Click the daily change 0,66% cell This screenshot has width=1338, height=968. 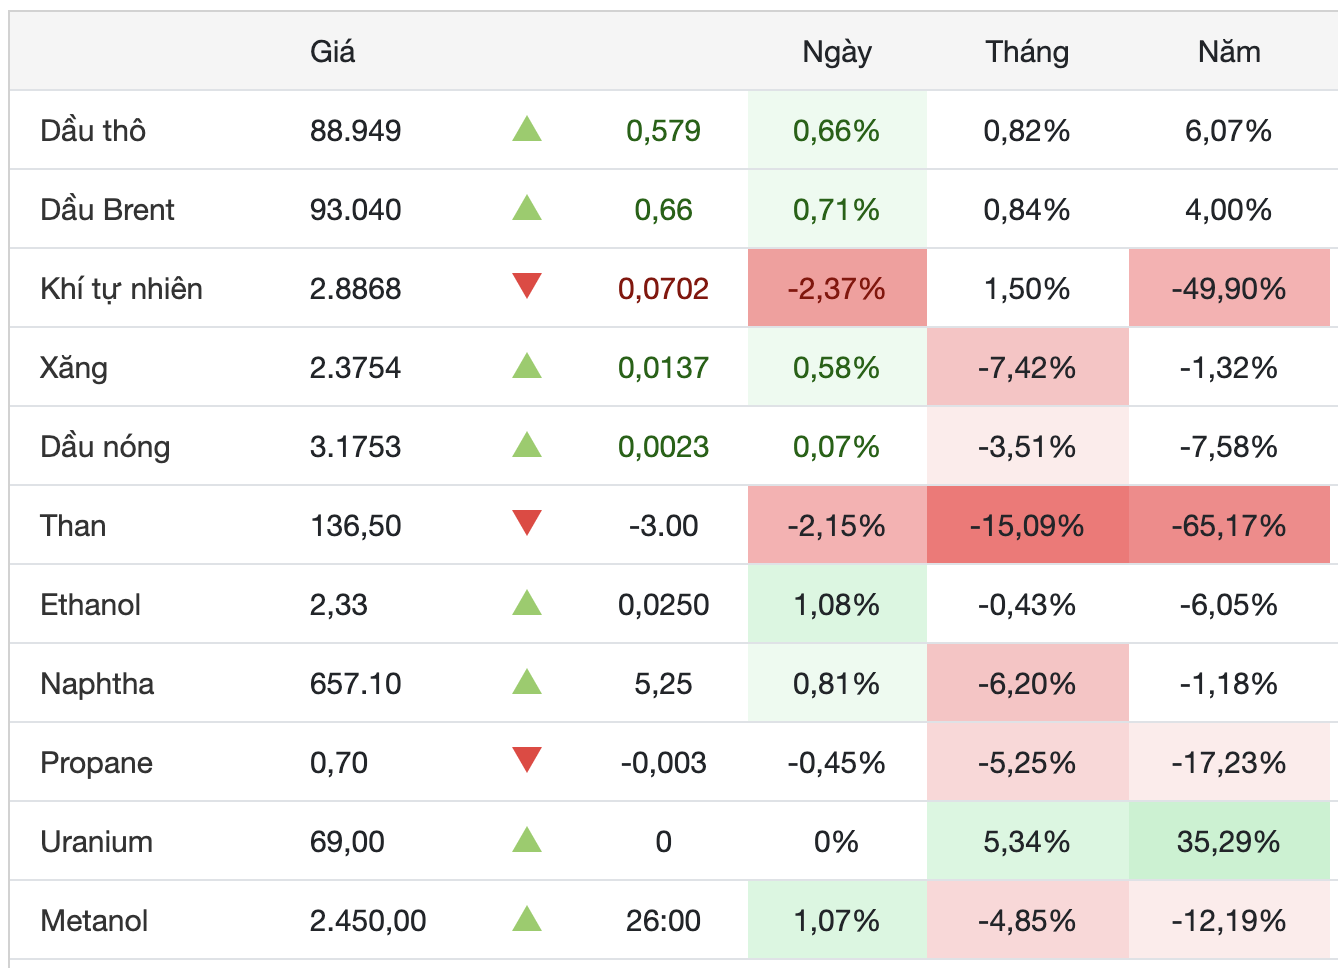click(x=837, y=130)
